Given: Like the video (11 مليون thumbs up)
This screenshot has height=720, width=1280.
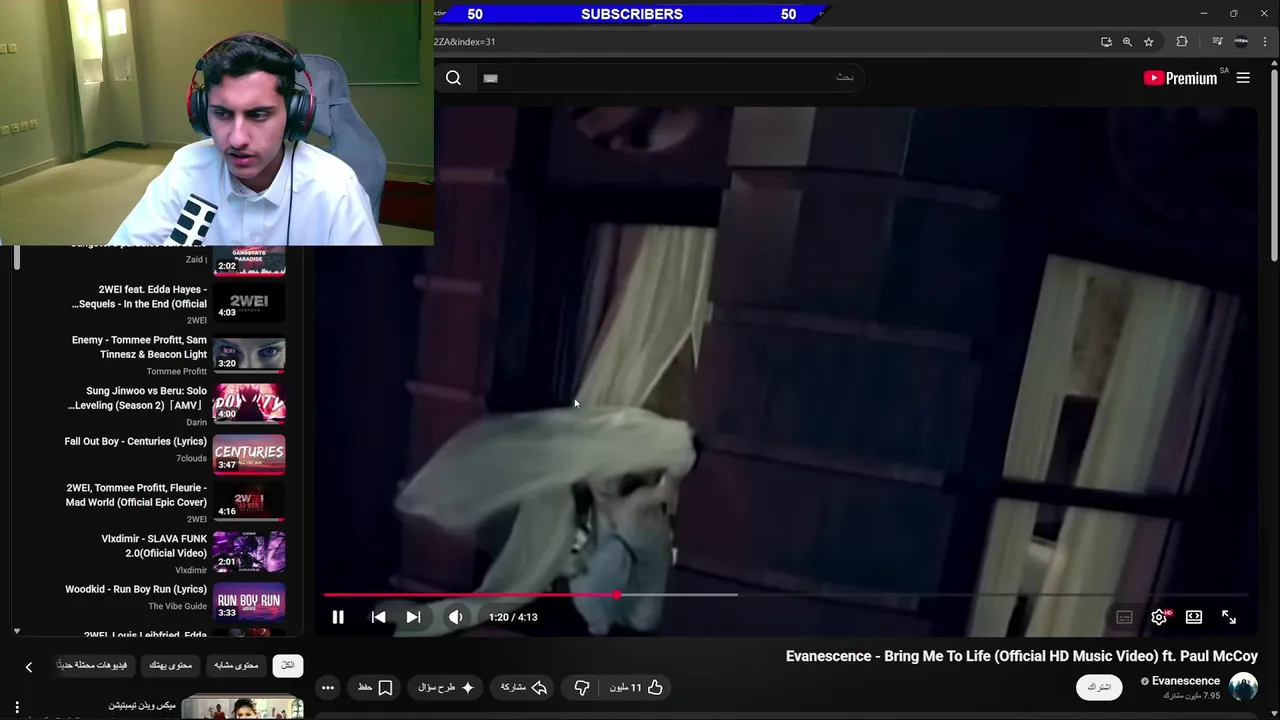Looking at the screenshot, I should (636, 687).
